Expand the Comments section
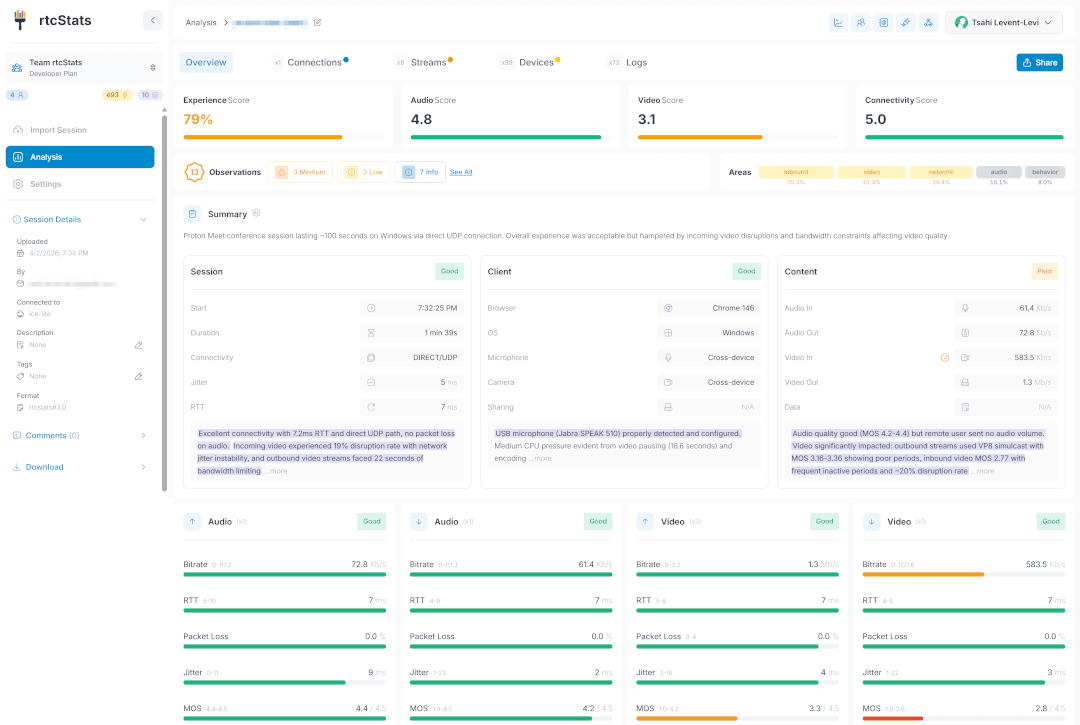Image resolution: width=1080 pixels, height=725 pixels. [143, 435]
